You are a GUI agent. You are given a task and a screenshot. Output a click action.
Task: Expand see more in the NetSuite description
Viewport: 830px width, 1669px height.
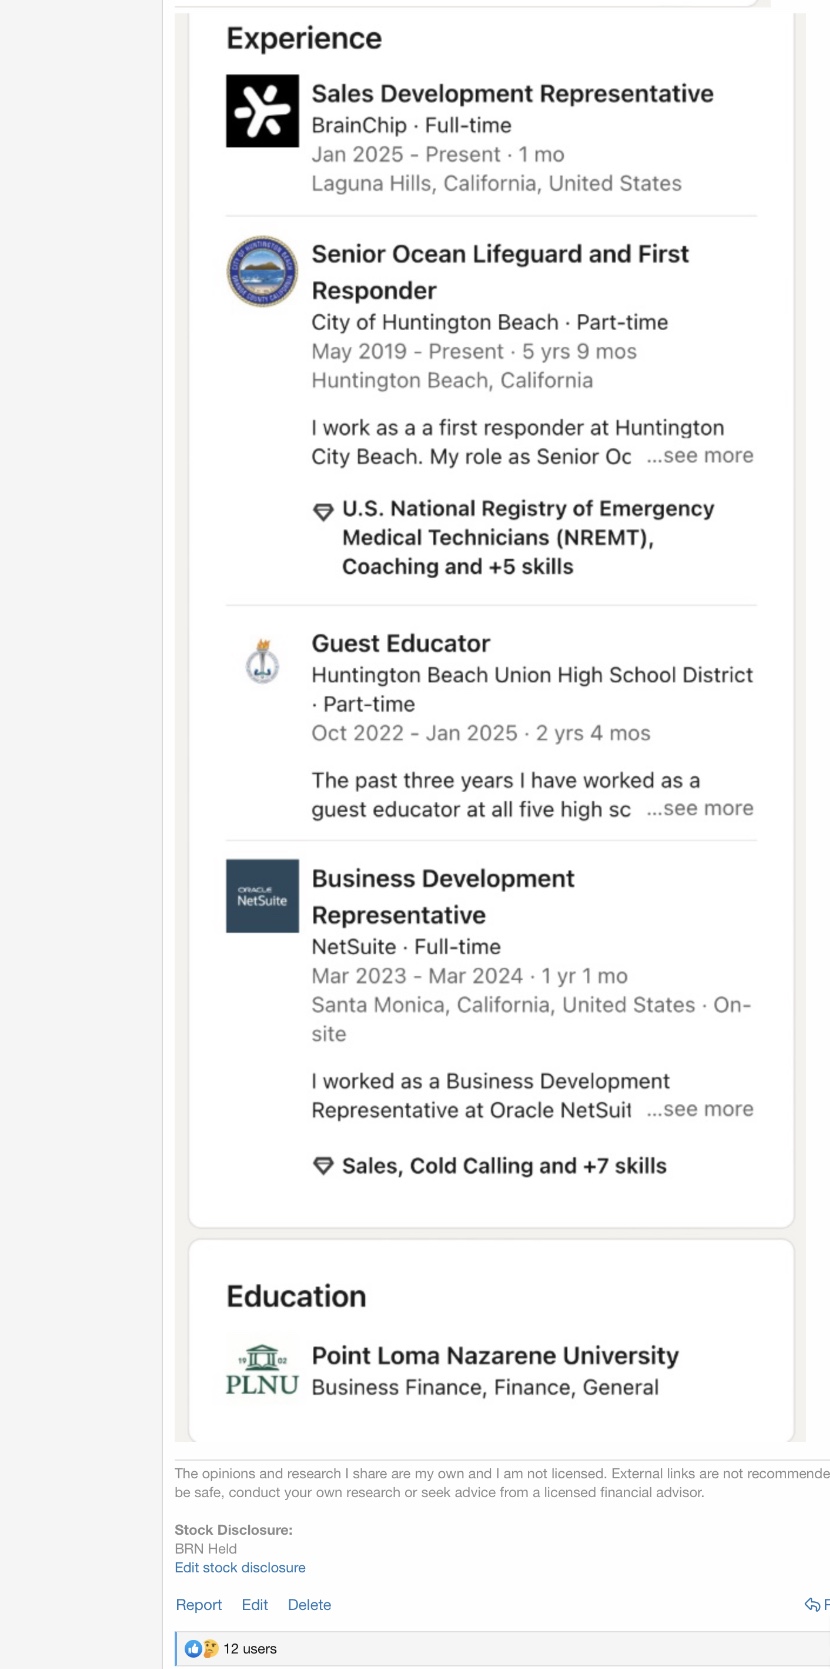pyautogui.click(x=700, y=1110)
